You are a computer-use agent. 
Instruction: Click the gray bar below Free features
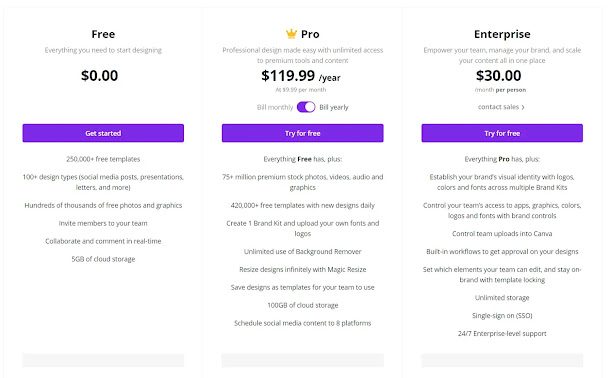pos(103,360)
